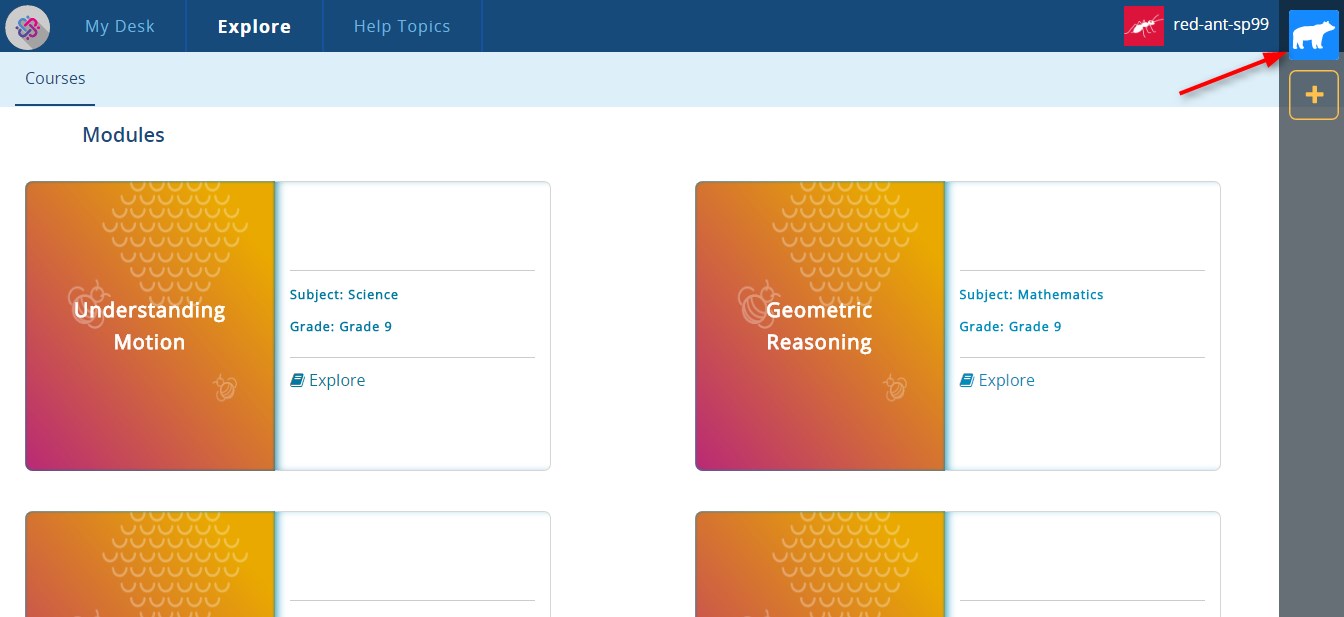This screenshot has width=1344, height=617.
Task: Click Explore text link for Geometric Reasoning
Action: (x=1006, y=380)
